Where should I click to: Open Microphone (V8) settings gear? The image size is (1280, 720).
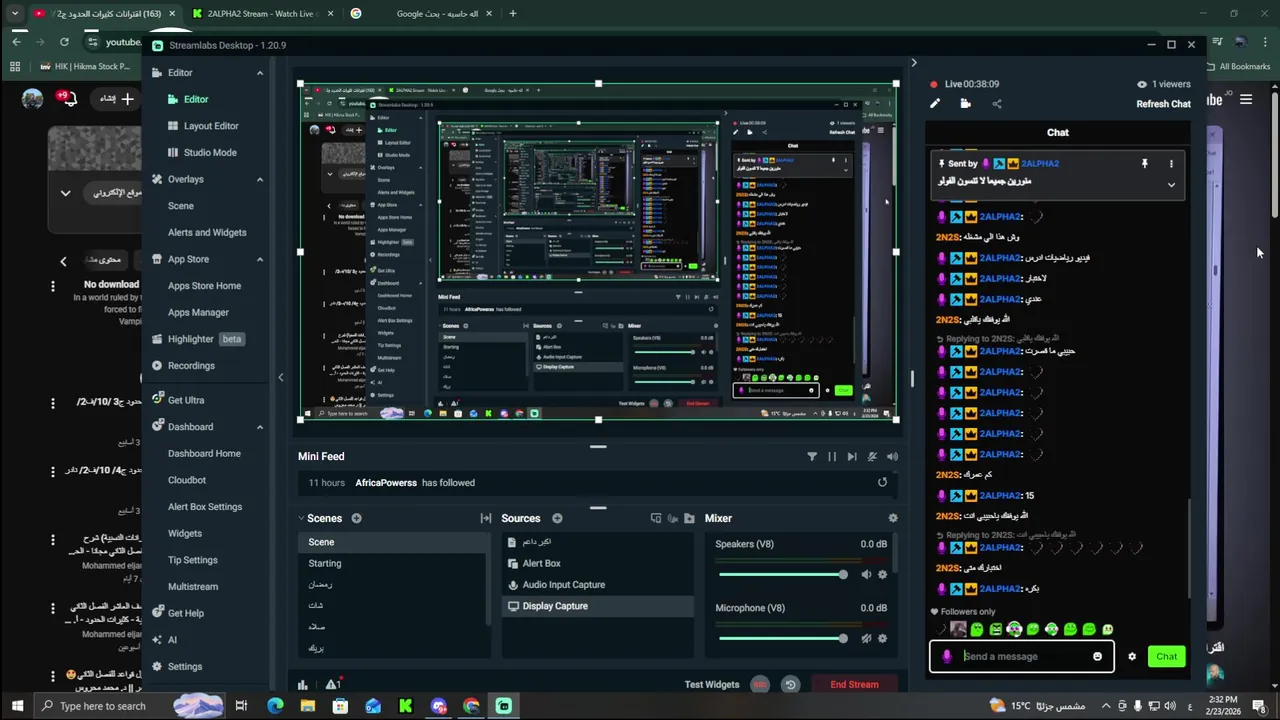point(882,638)
